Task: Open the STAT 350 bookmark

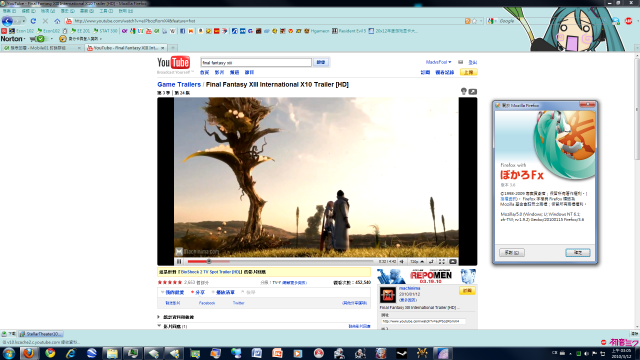Action: tap(105, 31)
